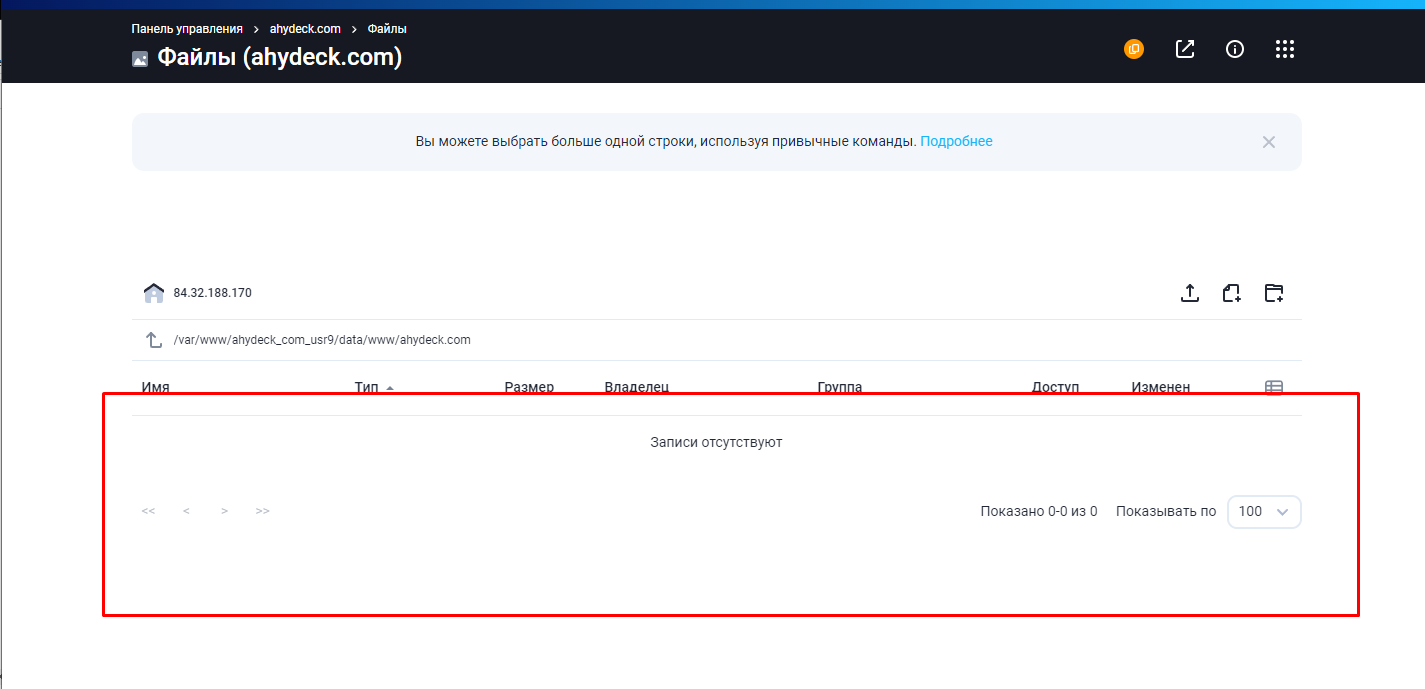Click the Файлы page title icon
Viewport: 1425px width, 689px height.
coord(140,59)
